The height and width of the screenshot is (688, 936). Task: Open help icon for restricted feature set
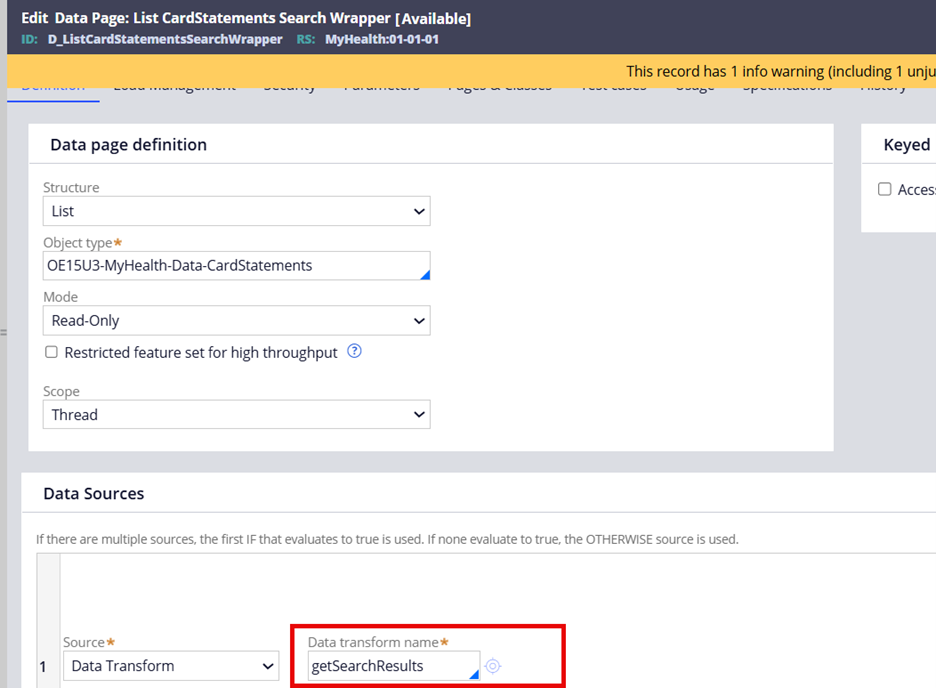[354, 351]
